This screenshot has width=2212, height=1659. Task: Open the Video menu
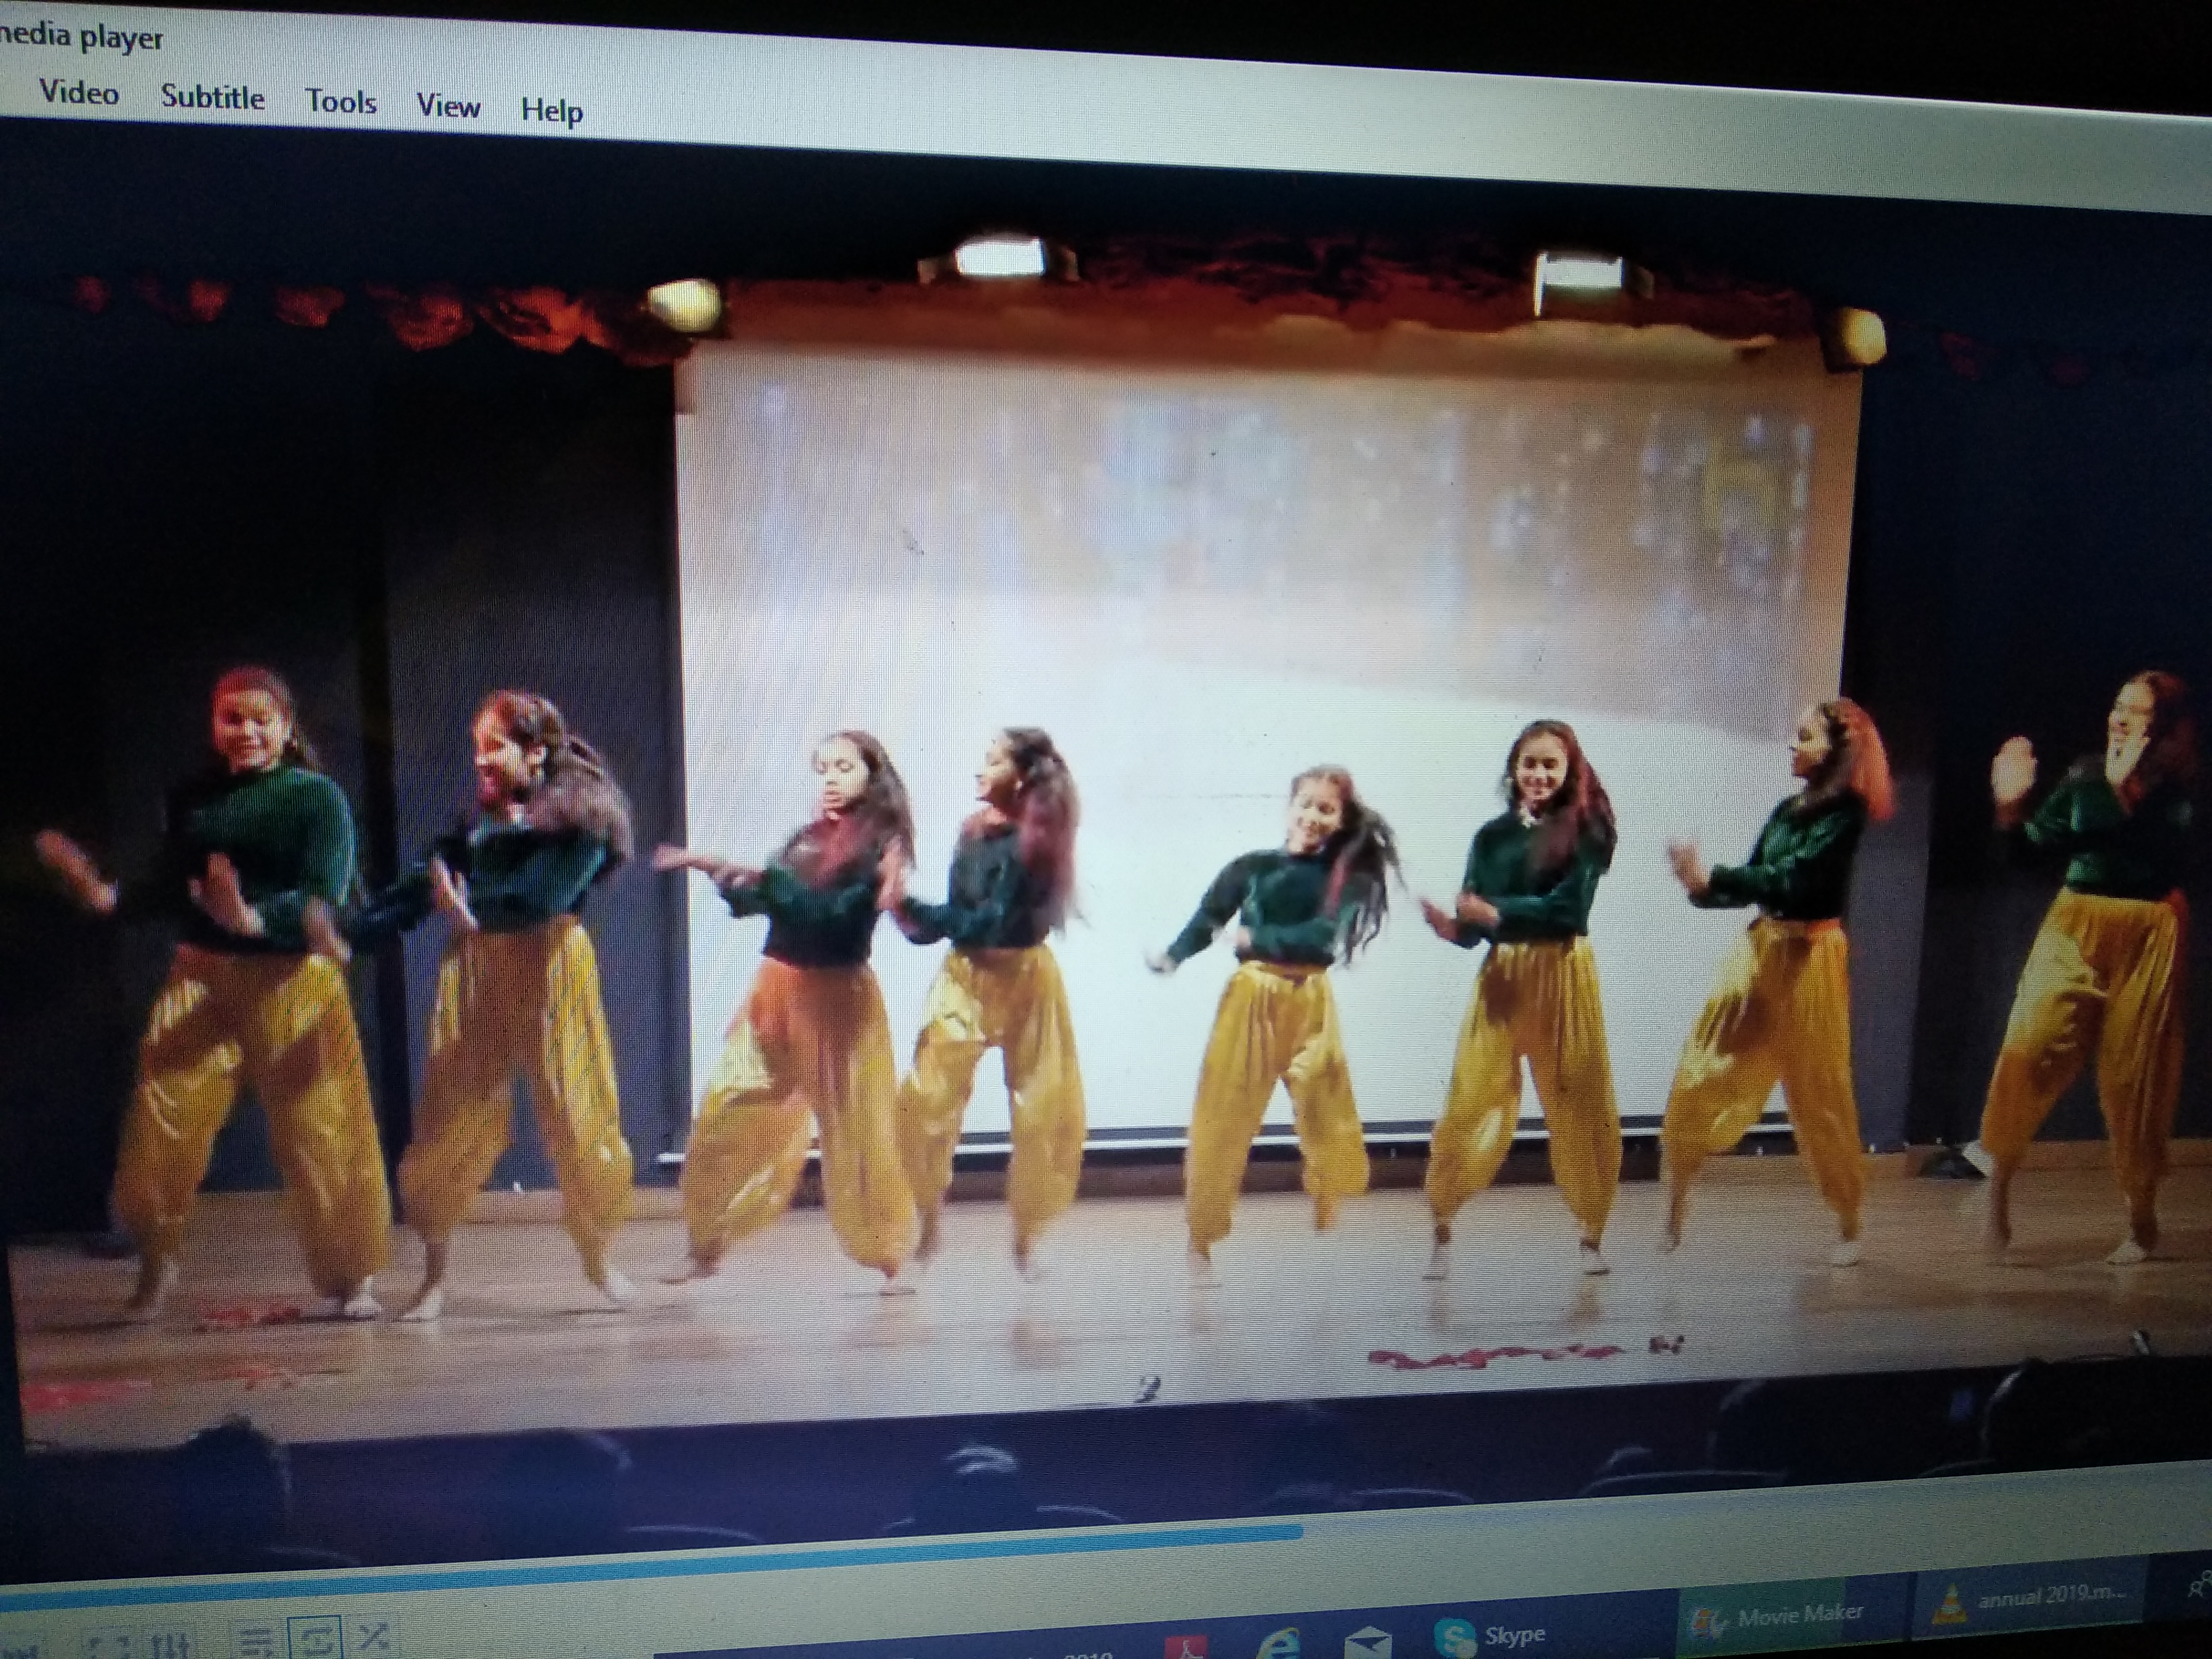click(78, 93)
